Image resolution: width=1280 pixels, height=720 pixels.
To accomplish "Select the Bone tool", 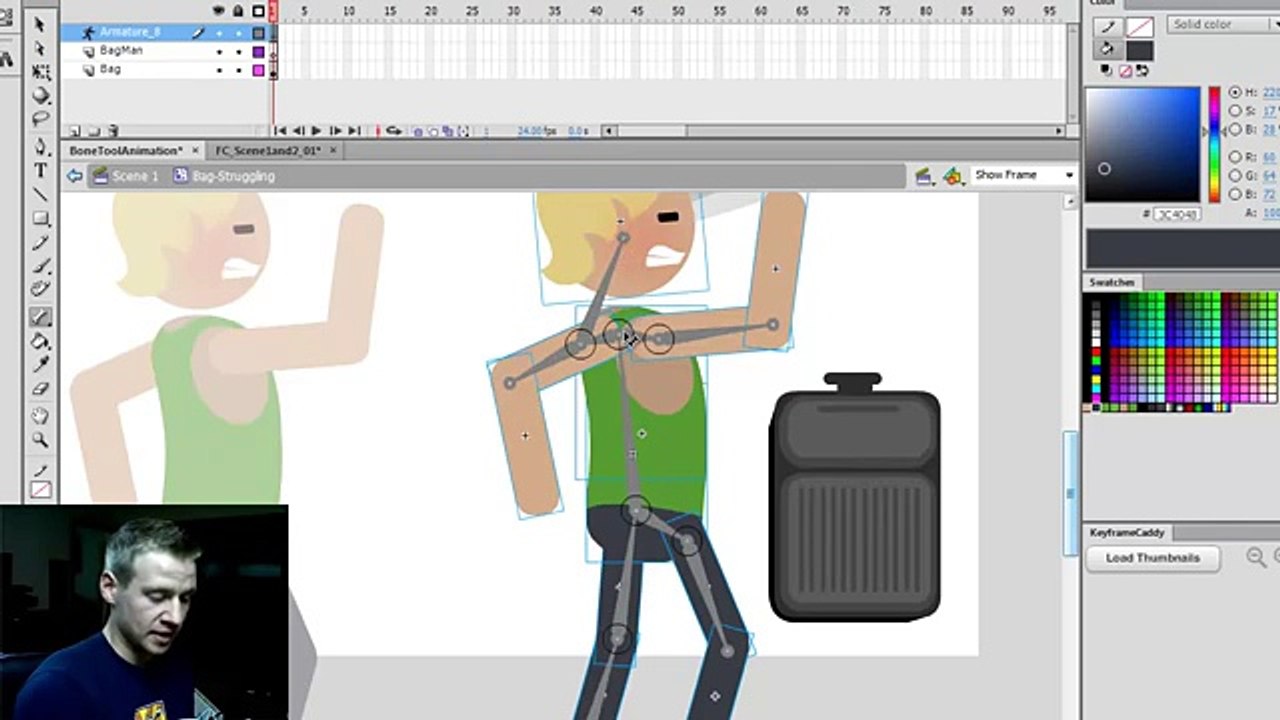I will point(40,317).
